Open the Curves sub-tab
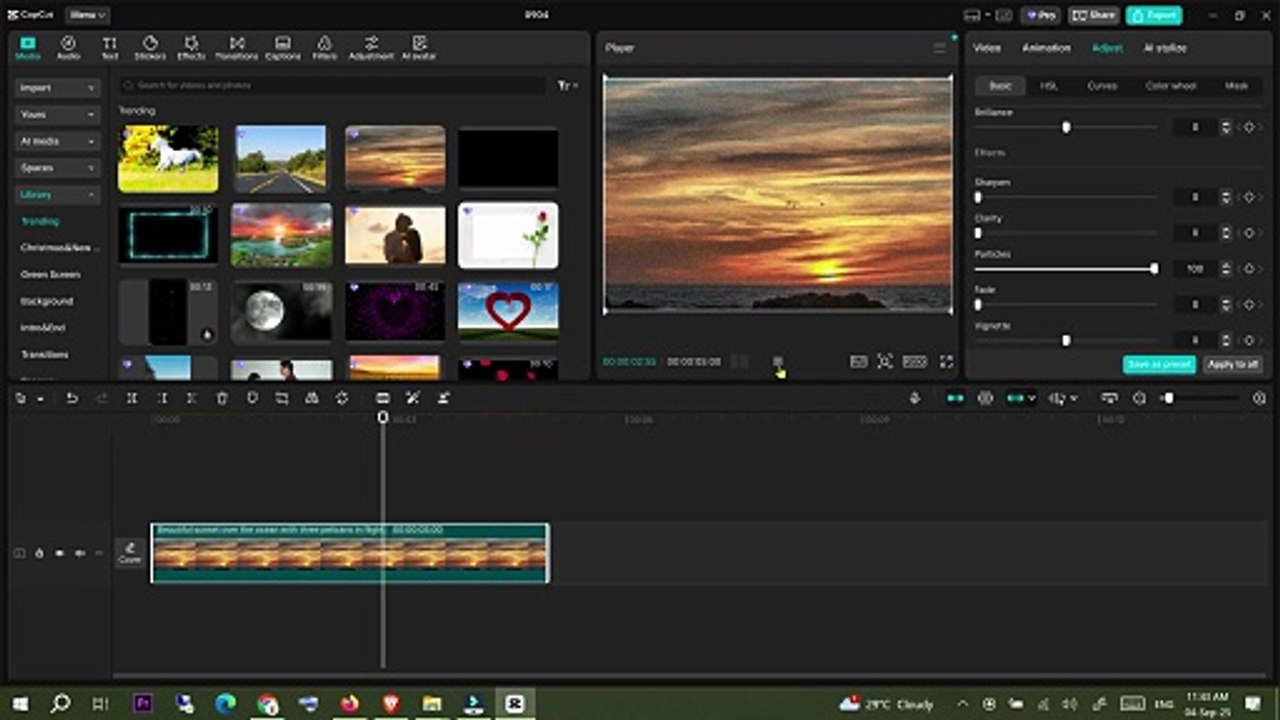 click(1102, 86)
